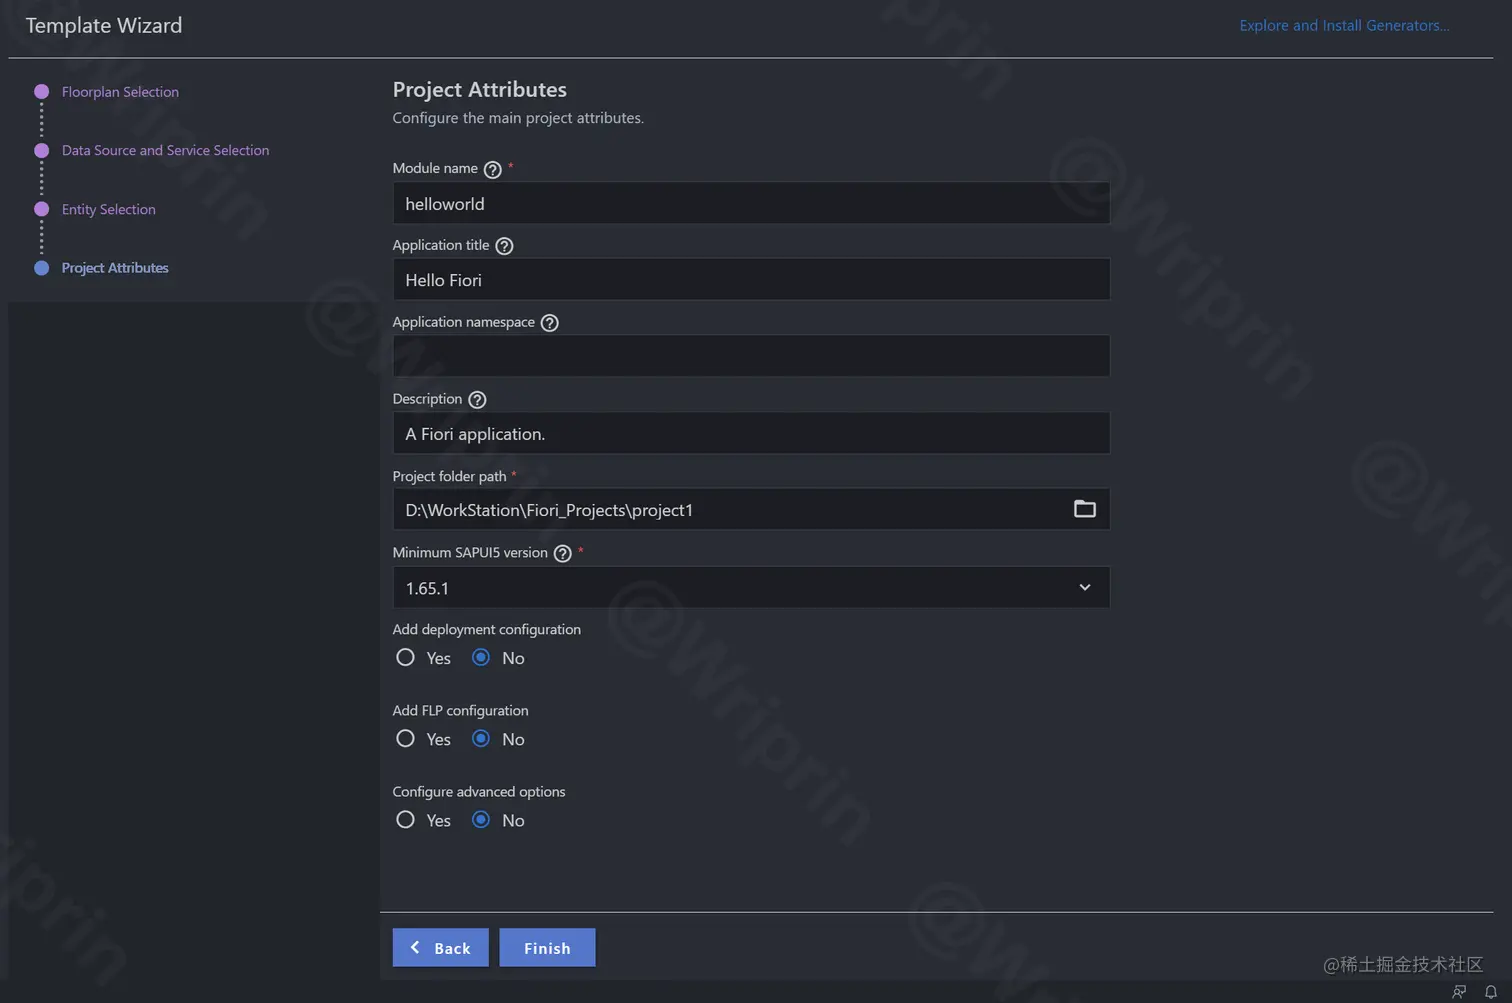
Task: Select the helloworld module name field
Action: [751, 203]
